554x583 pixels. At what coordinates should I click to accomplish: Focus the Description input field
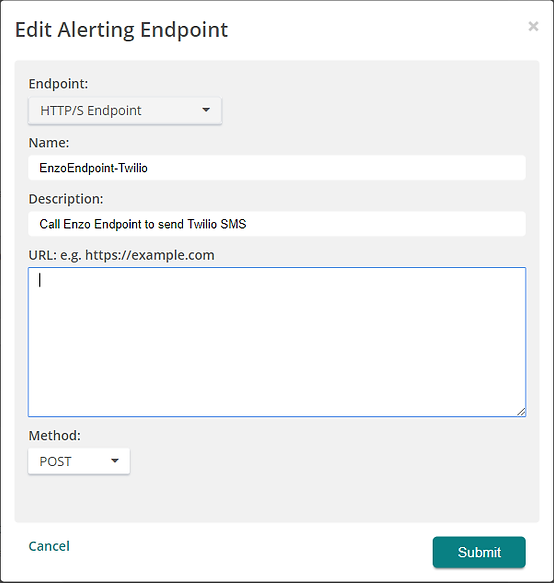click(277, 224)
